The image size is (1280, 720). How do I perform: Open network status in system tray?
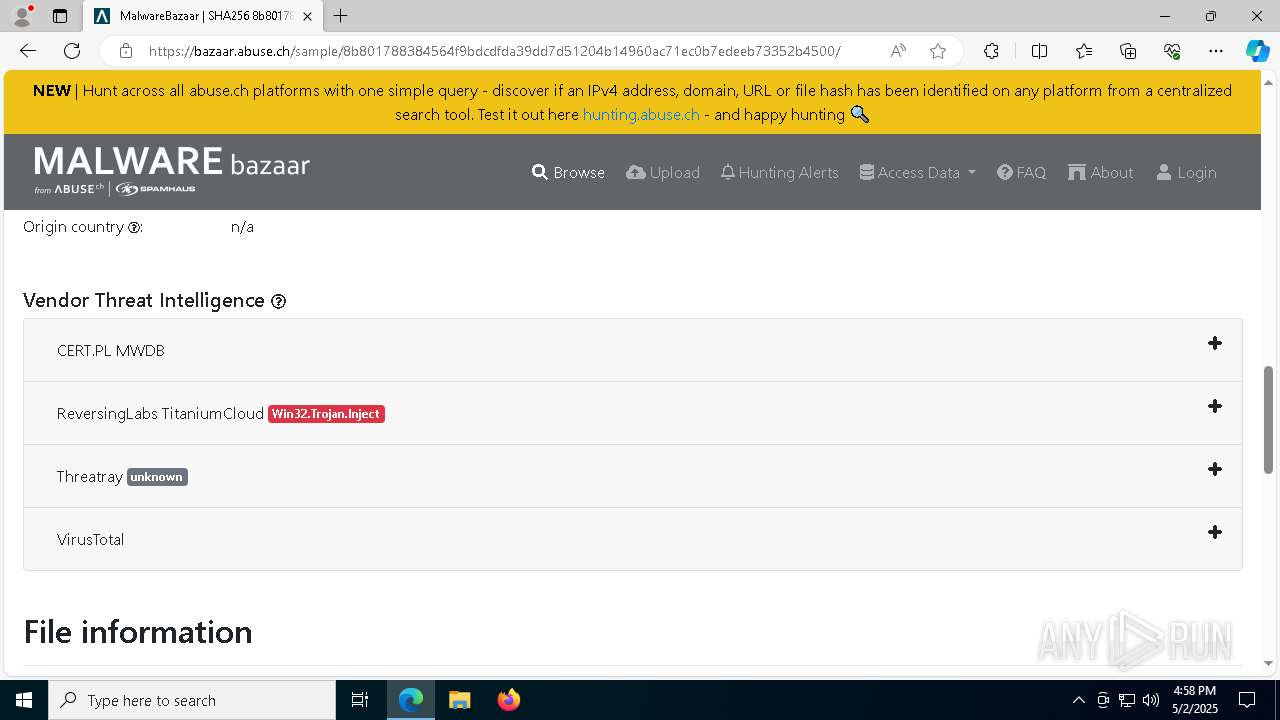point(1127,700)
